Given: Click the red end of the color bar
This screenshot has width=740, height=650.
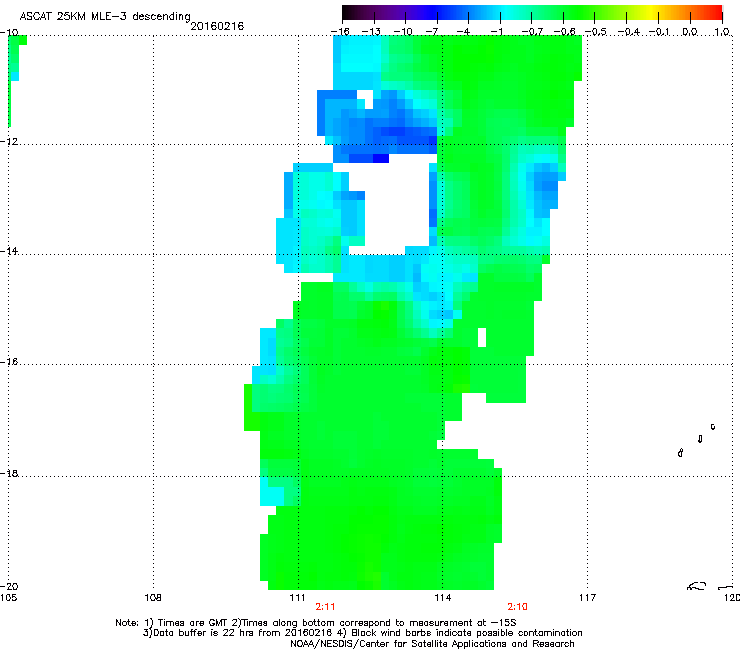Looking at the screenshot, I should pyautogui.click(x=714, y=12).
